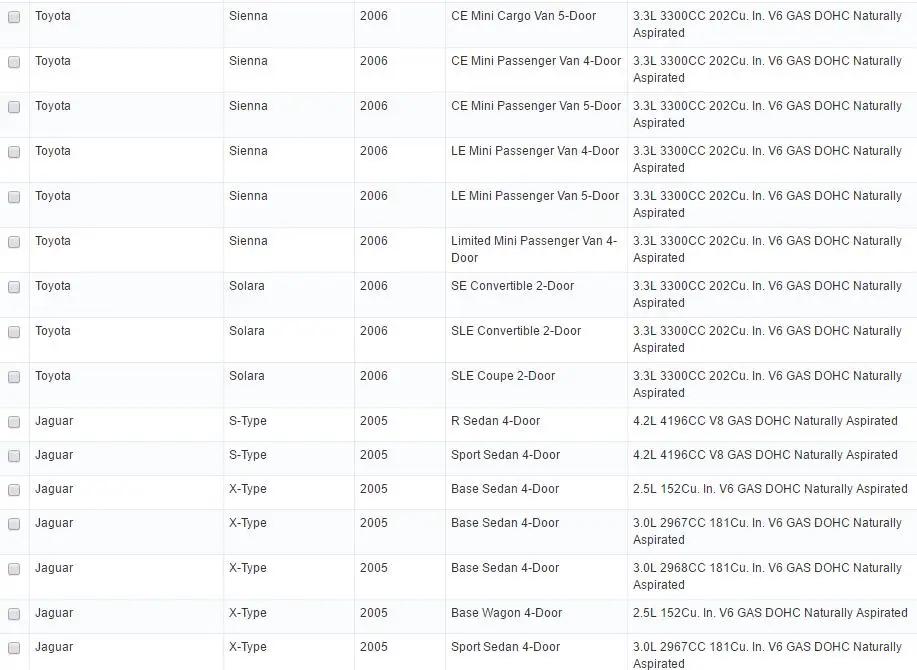Click the "3.0L 2968CC 181Cu. In. V6" engine cell
This screenshot has height=670, width=917.
coord(772,577)
